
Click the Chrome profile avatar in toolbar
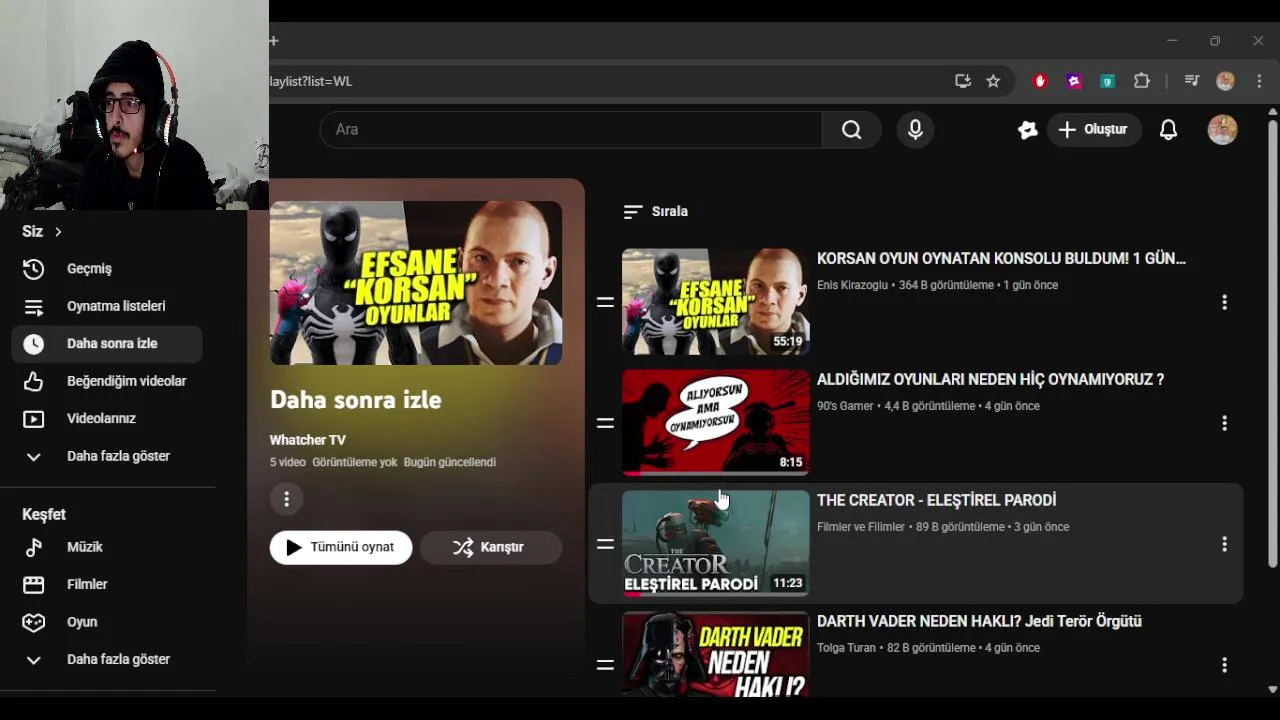(1225, 81)
